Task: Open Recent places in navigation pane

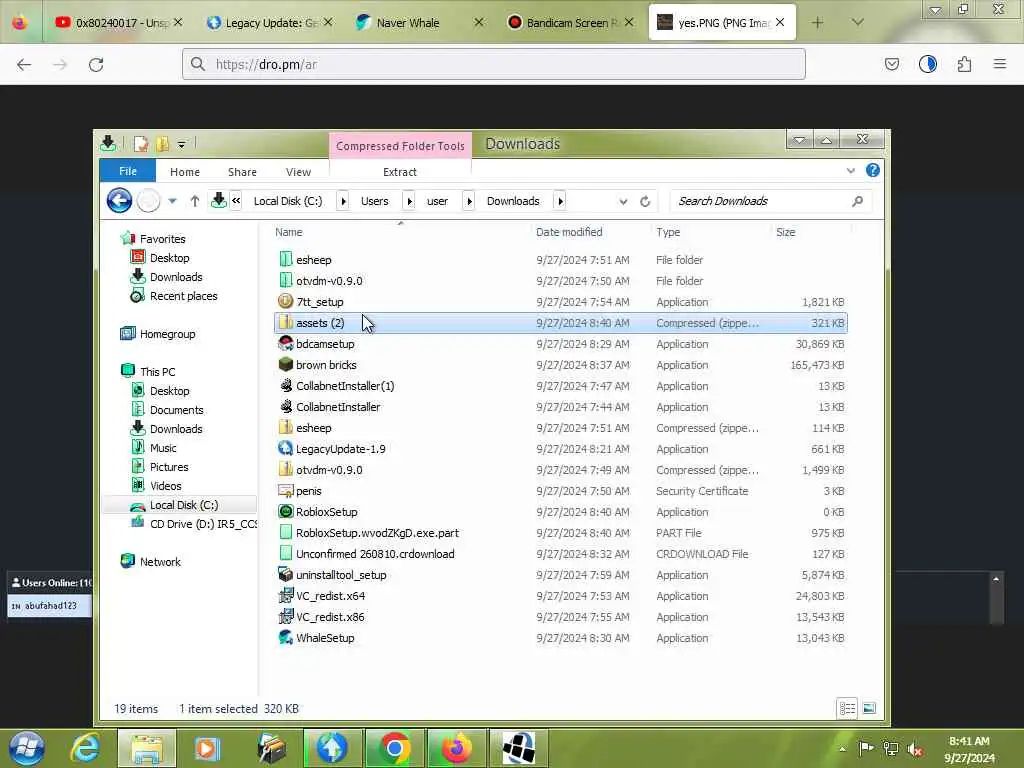Action: 184,295
